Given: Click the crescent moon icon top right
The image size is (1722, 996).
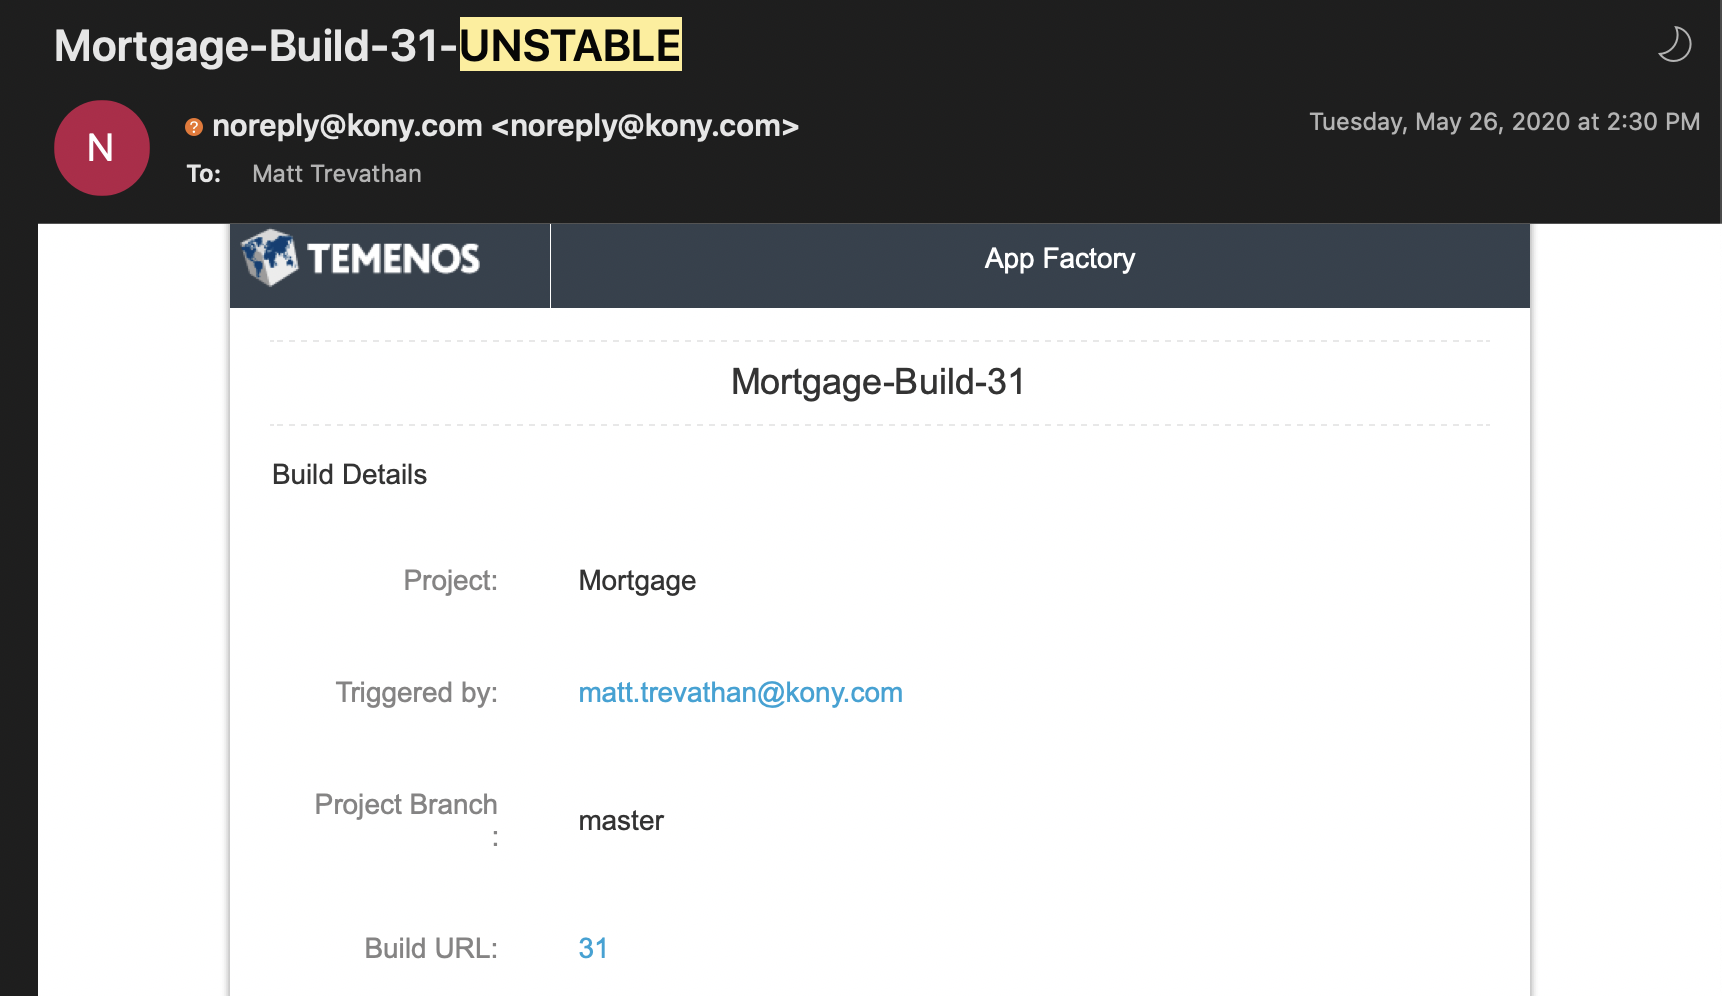Looking at the screenshot, I should 1675,45.
